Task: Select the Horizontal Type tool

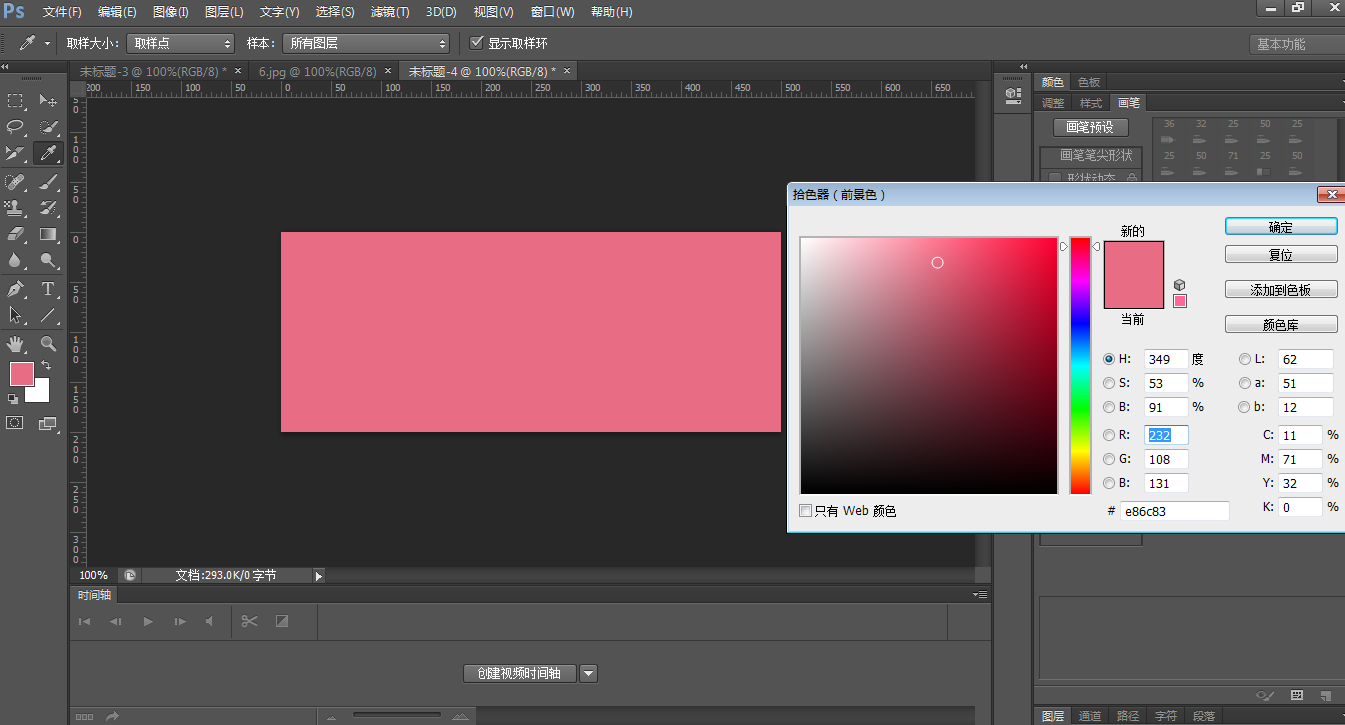Action: click(x=48, y=289)
